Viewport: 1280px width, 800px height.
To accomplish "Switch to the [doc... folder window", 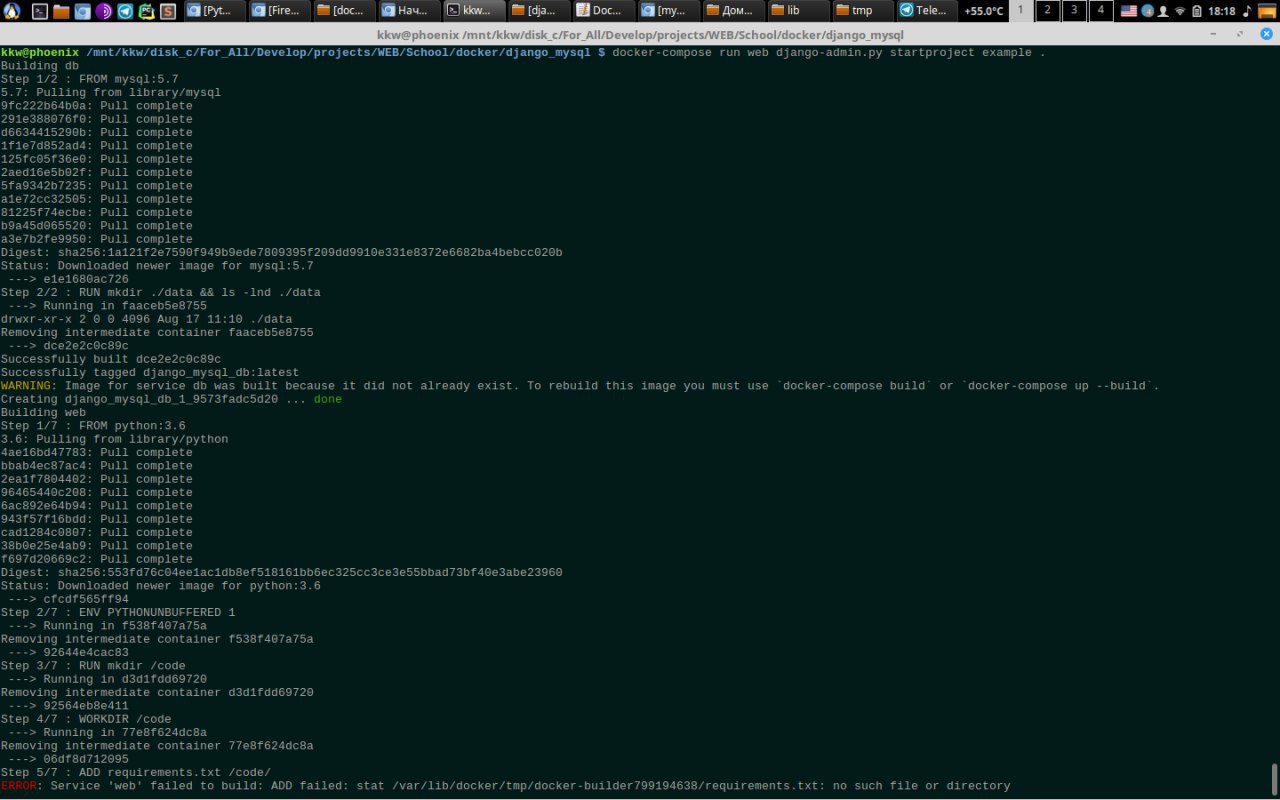I will point(345,11).
